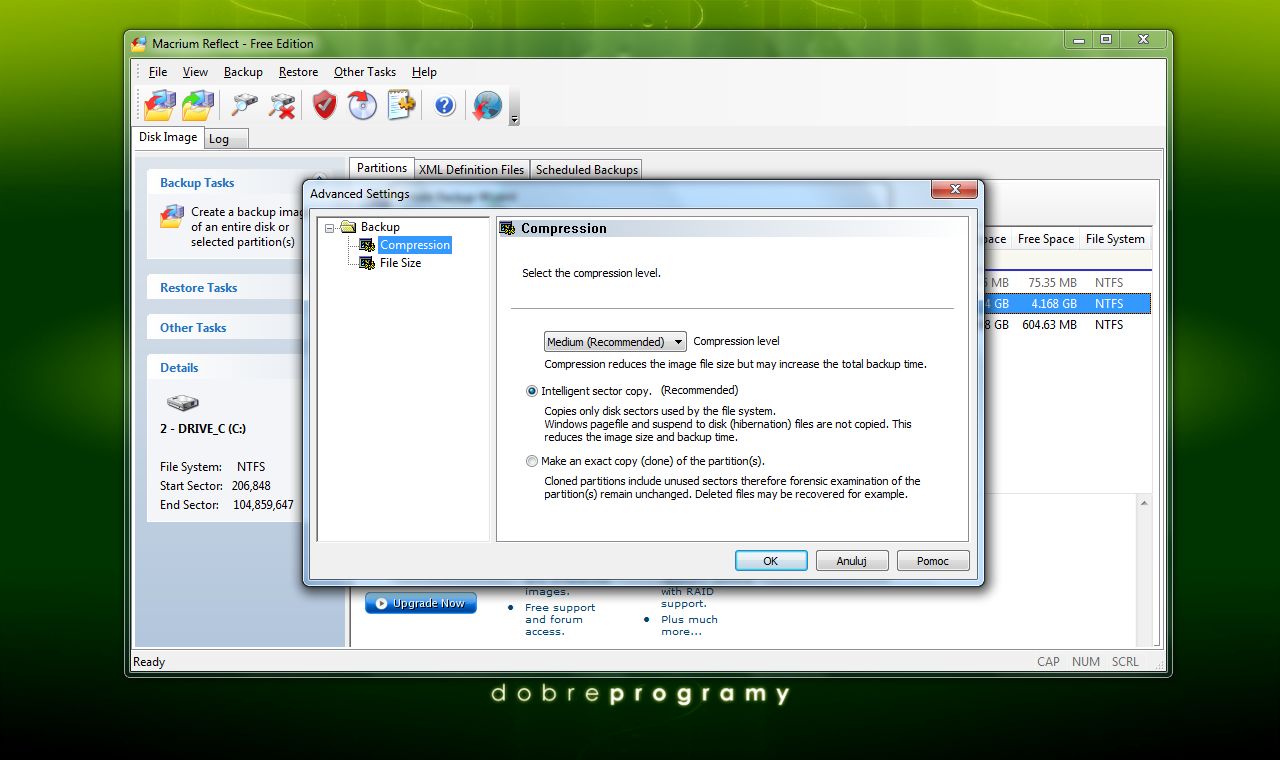Click the rescue CD disc icon
The image size is (1280, 760).
(x=362, y=104)
